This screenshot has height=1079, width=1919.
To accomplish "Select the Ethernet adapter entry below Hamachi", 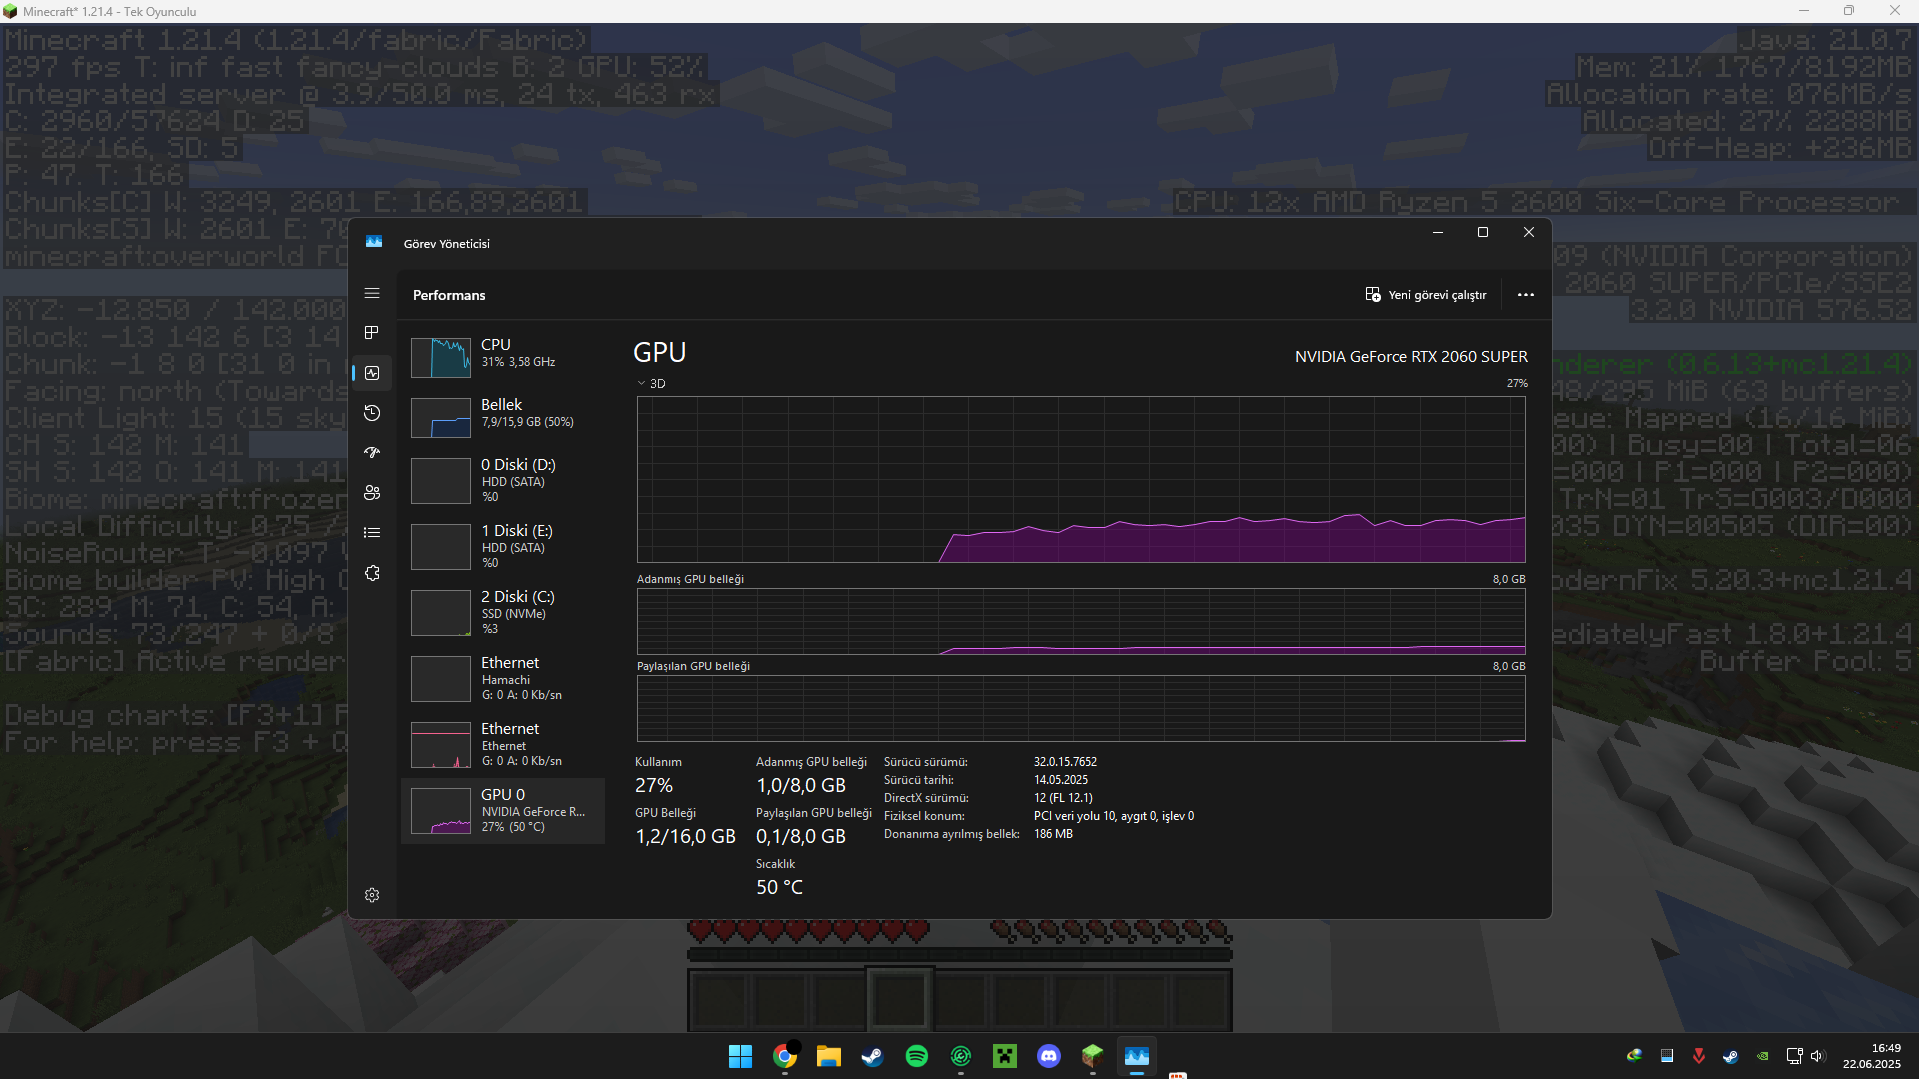I will tap(503, 744).
